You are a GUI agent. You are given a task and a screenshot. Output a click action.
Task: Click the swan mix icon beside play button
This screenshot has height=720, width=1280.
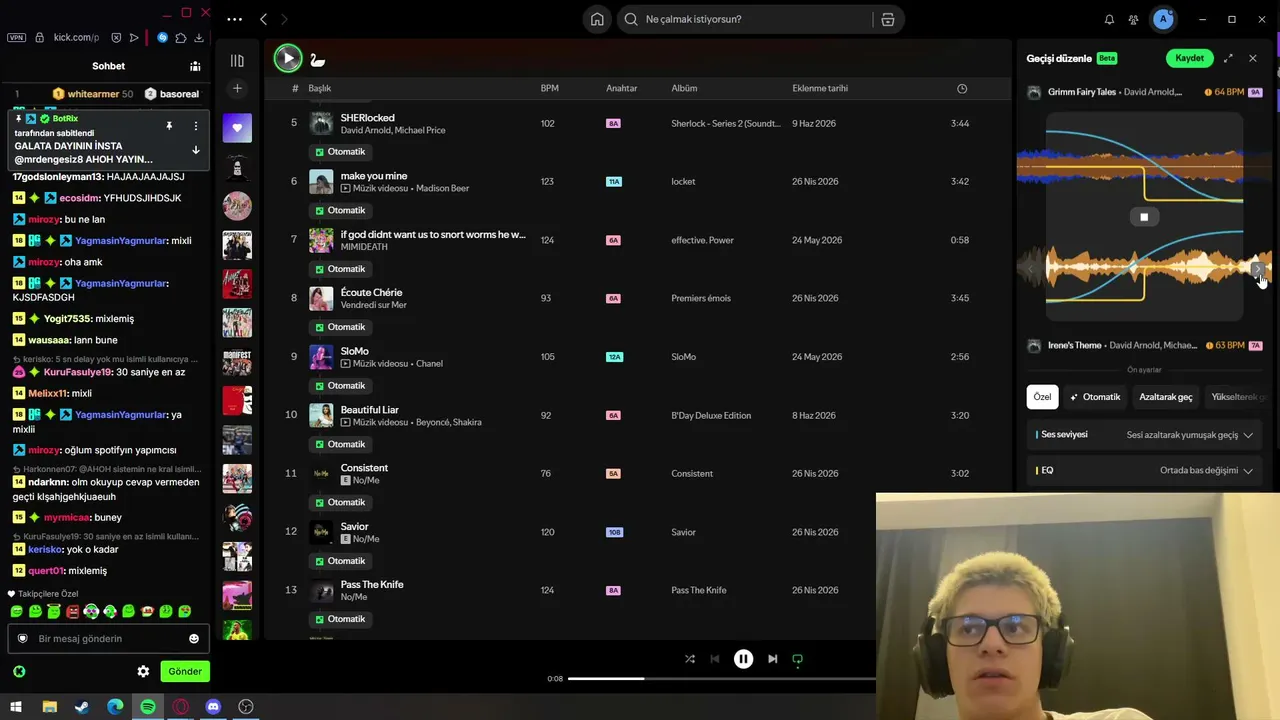pyautogui.click(x=318, y=59)
